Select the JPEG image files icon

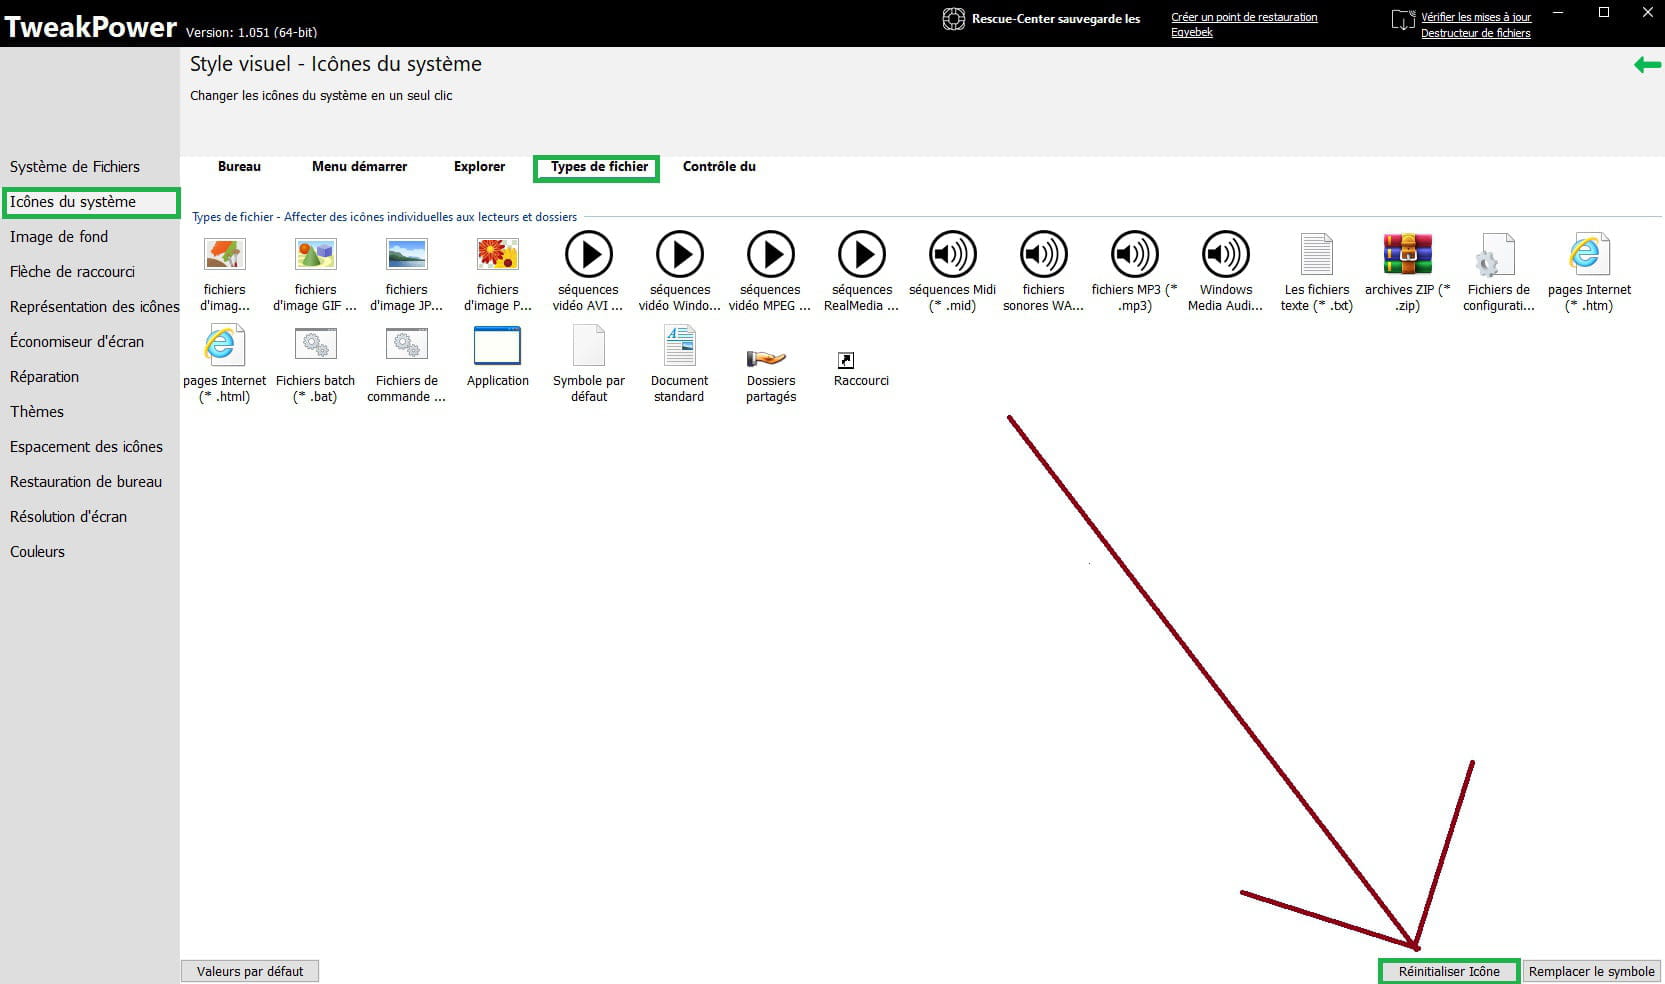pos(406,255)
